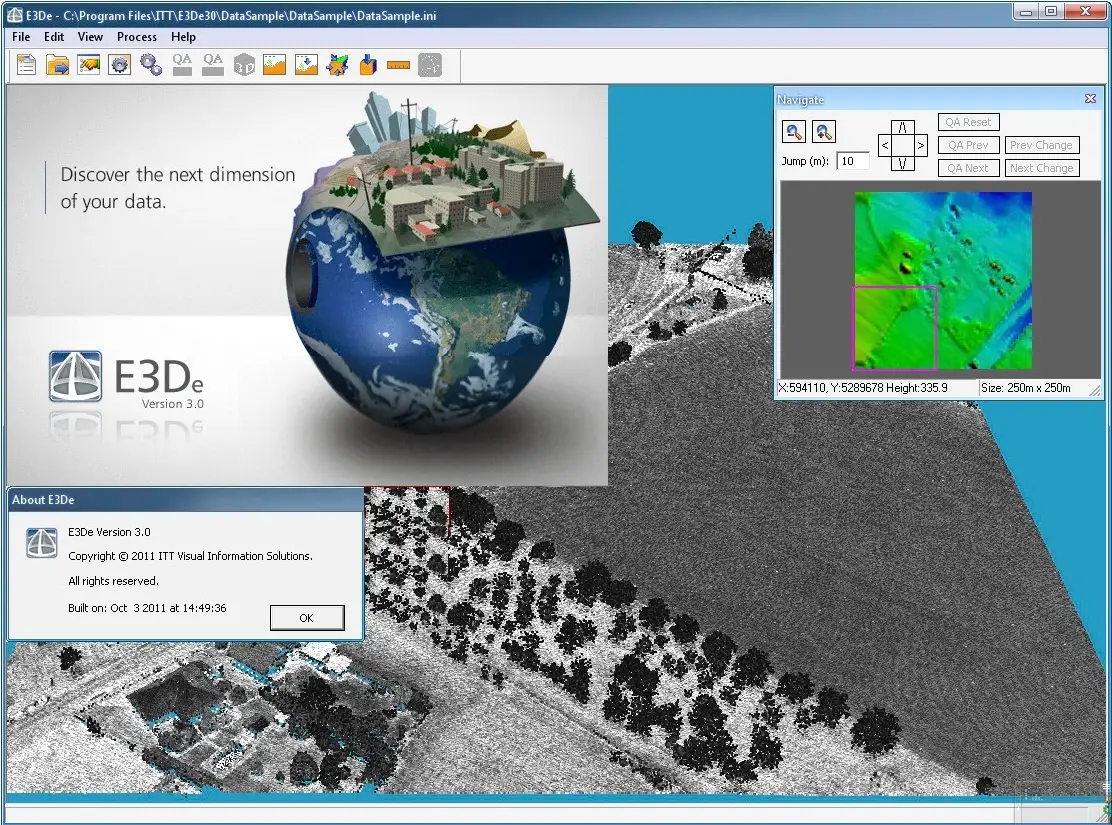Click the QA Prev button
The height and width of the screenshot is (825, 1112).
[968, 145]
